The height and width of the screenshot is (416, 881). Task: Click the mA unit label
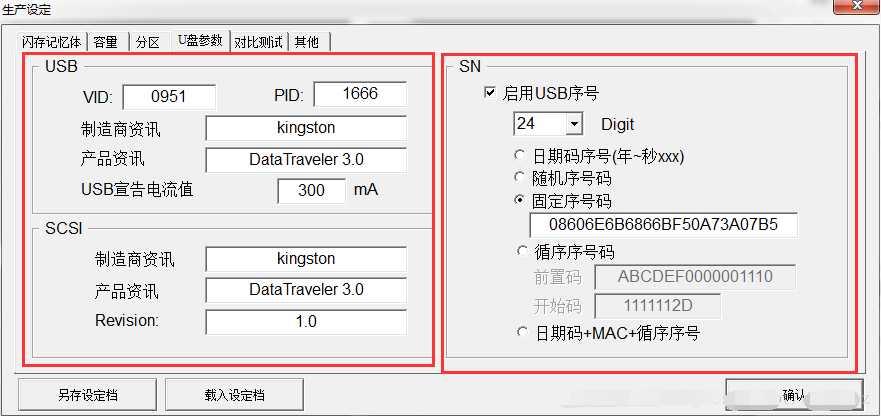click(366, 190)
